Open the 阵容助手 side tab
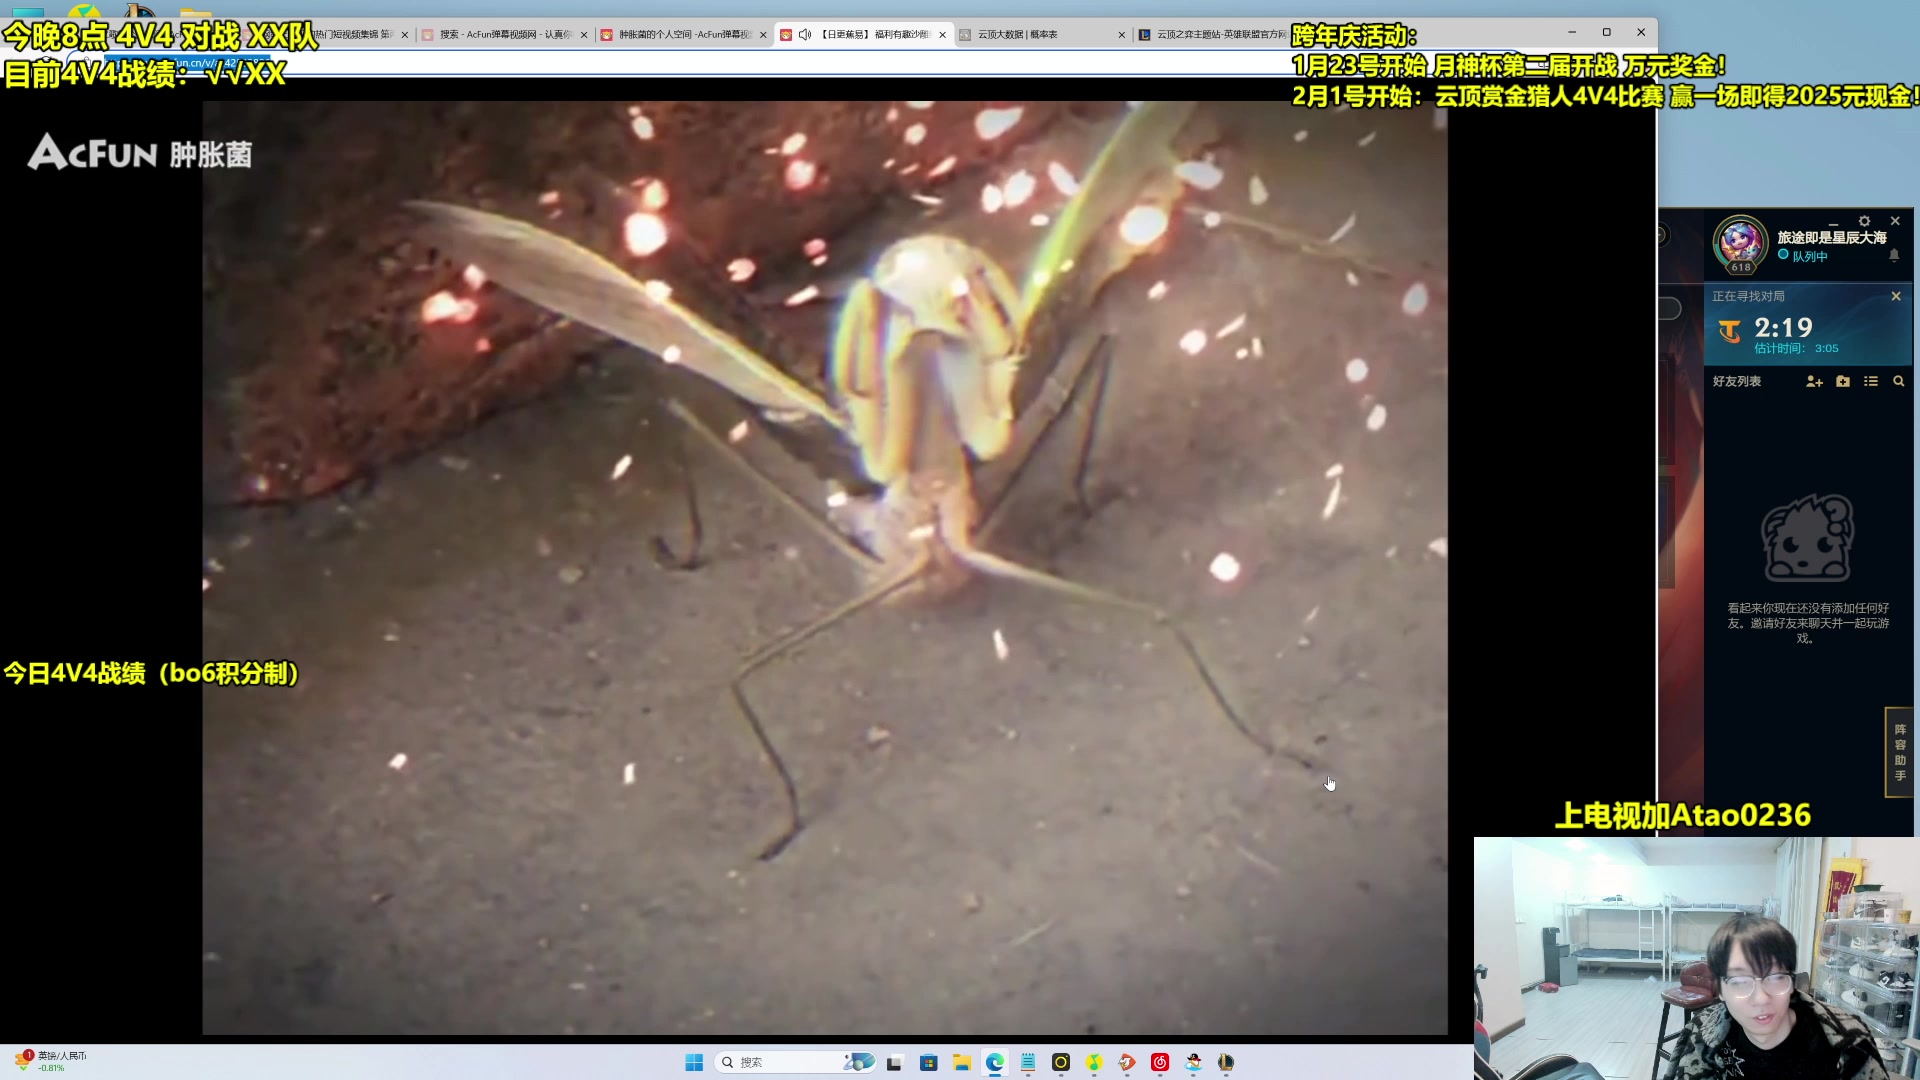This screenshot has height=1080, width=1920. [1899, 752]
